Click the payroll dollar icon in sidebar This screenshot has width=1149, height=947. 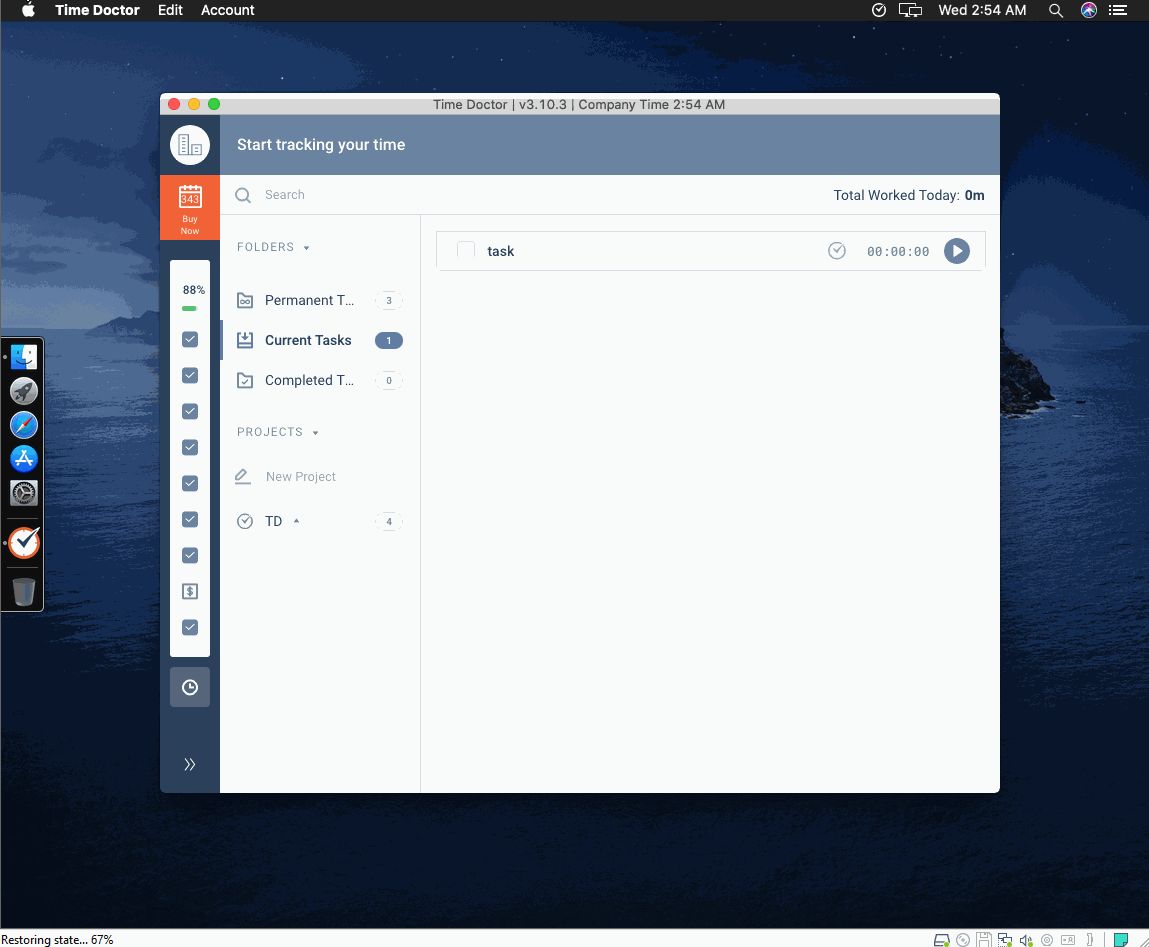[x=190, y=591]
